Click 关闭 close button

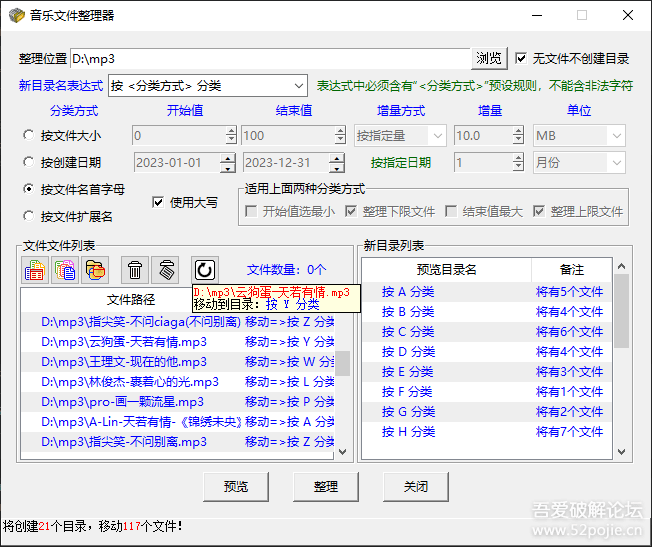[x=415, y=486]
